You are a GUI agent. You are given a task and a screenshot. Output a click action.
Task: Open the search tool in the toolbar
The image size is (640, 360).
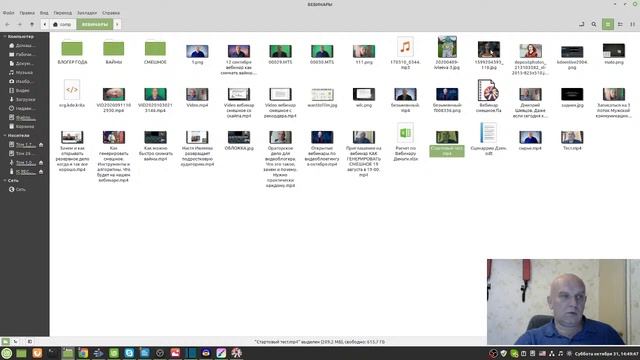tap(594, 24)
